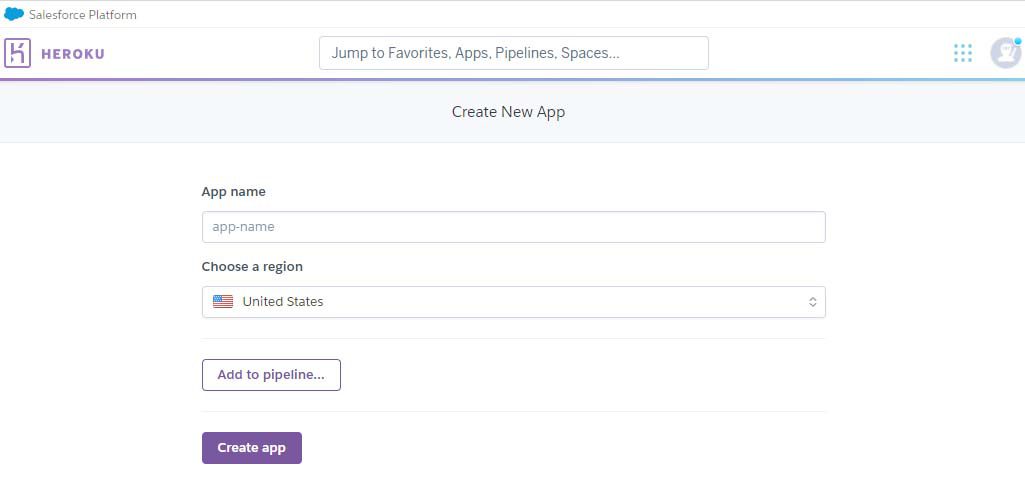Click the HEROKU wordmark in header

click(x=72, y=54)
